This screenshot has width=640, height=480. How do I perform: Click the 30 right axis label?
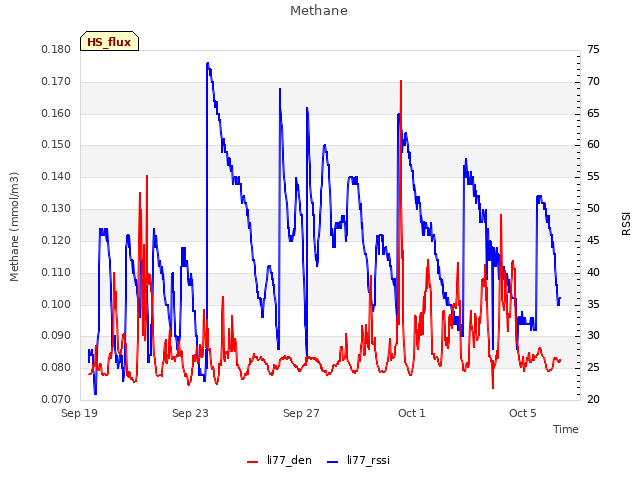593,336
